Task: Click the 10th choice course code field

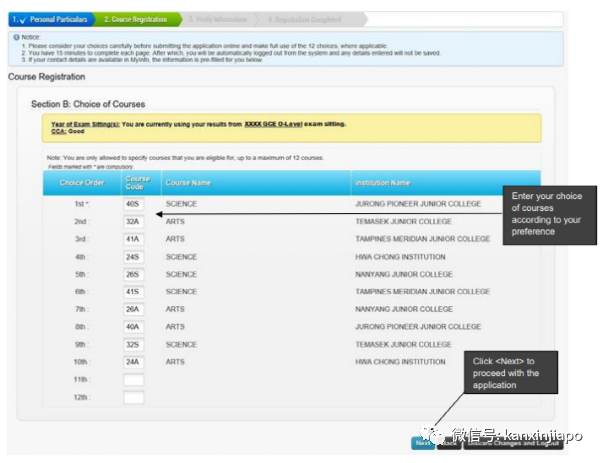Action: pos(133,362)
